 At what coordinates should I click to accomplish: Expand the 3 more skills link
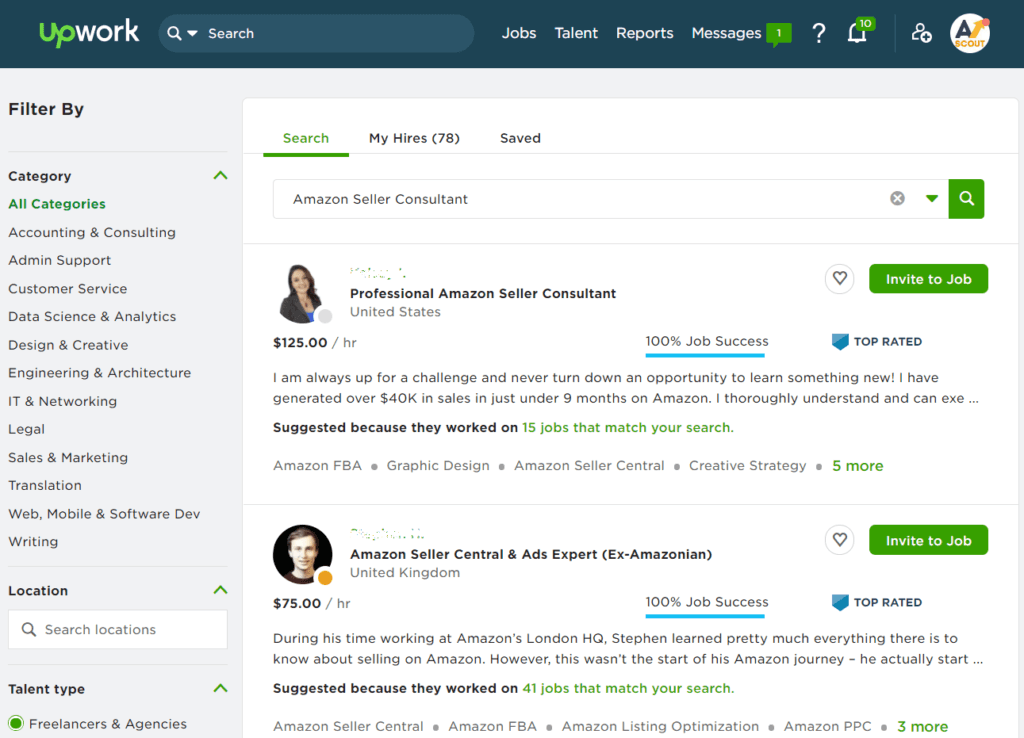coord(922,726)
